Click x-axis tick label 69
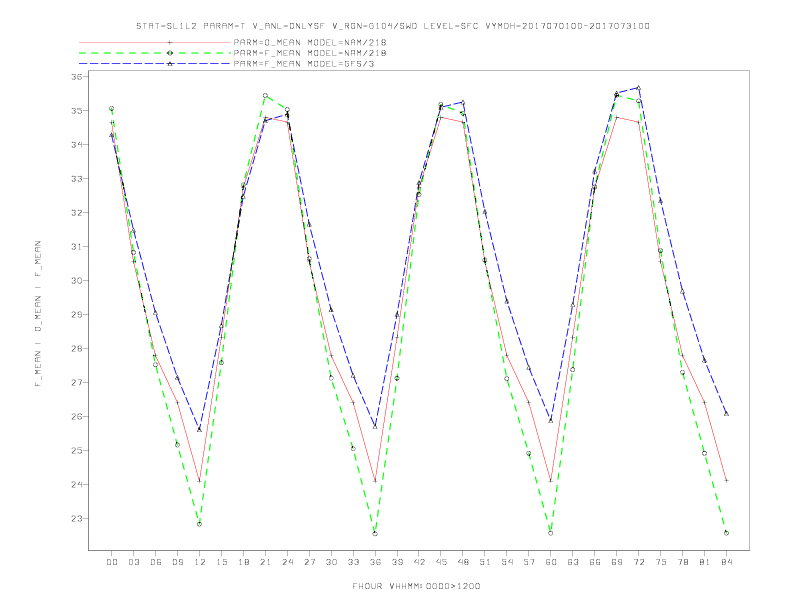 coord(617,562)
